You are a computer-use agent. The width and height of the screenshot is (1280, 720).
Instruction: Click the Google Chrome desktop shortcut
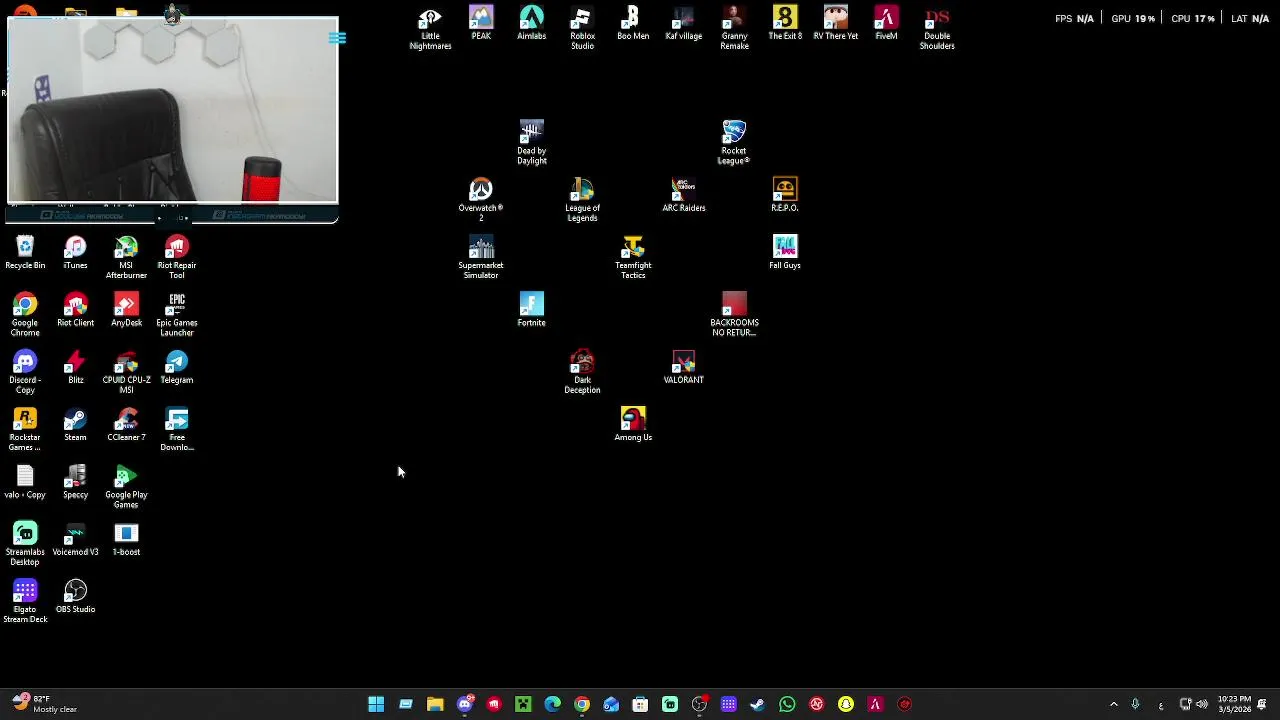pyautogui.click(x=25, y=315)
